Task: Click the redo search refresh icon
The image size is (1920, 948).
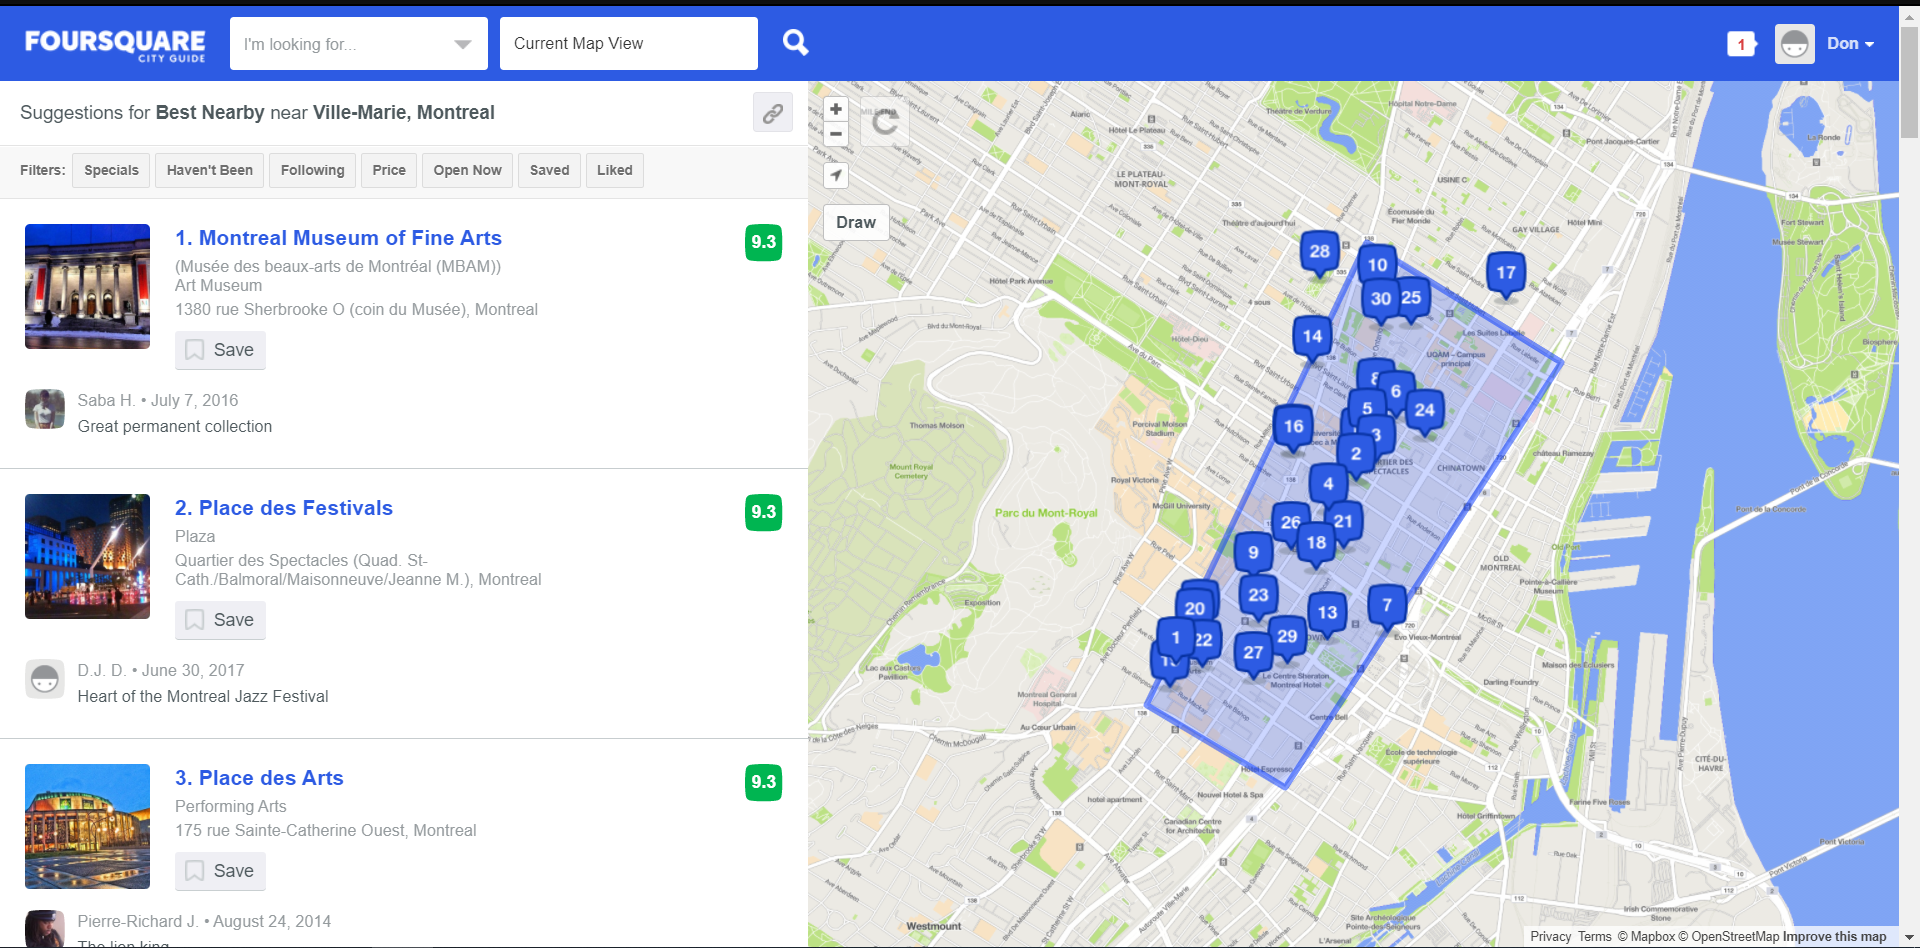Action: coord(884,122)
